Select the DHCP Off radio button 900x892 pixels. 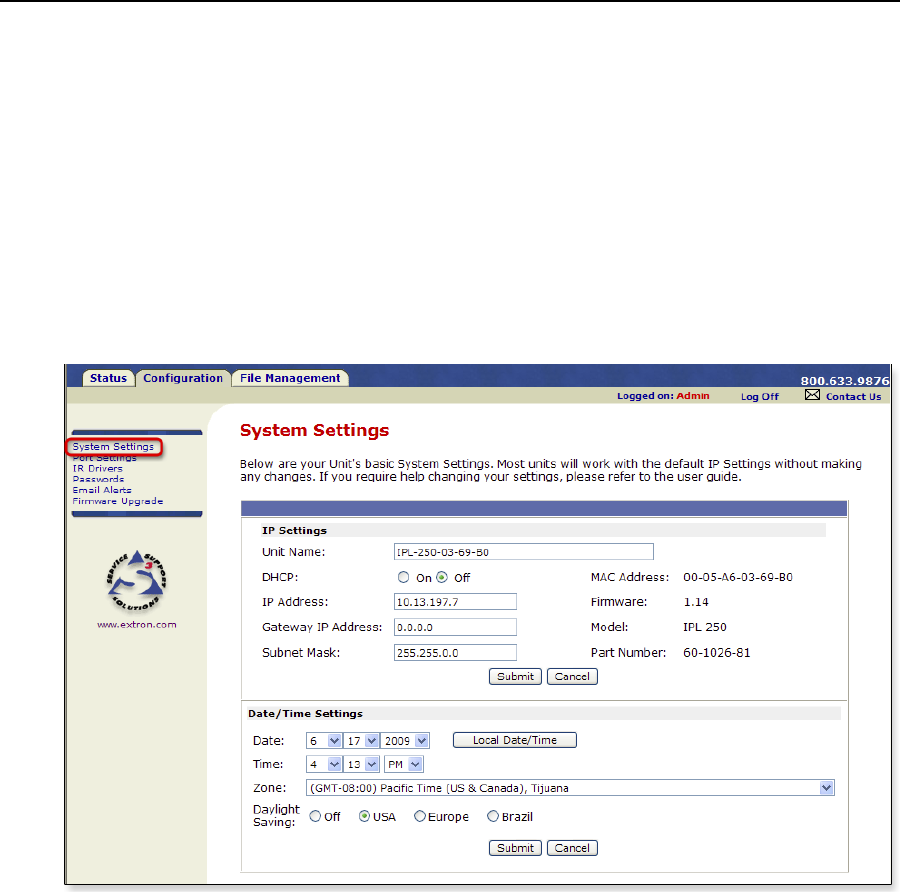pyautogui.click(x=441, y=577)
